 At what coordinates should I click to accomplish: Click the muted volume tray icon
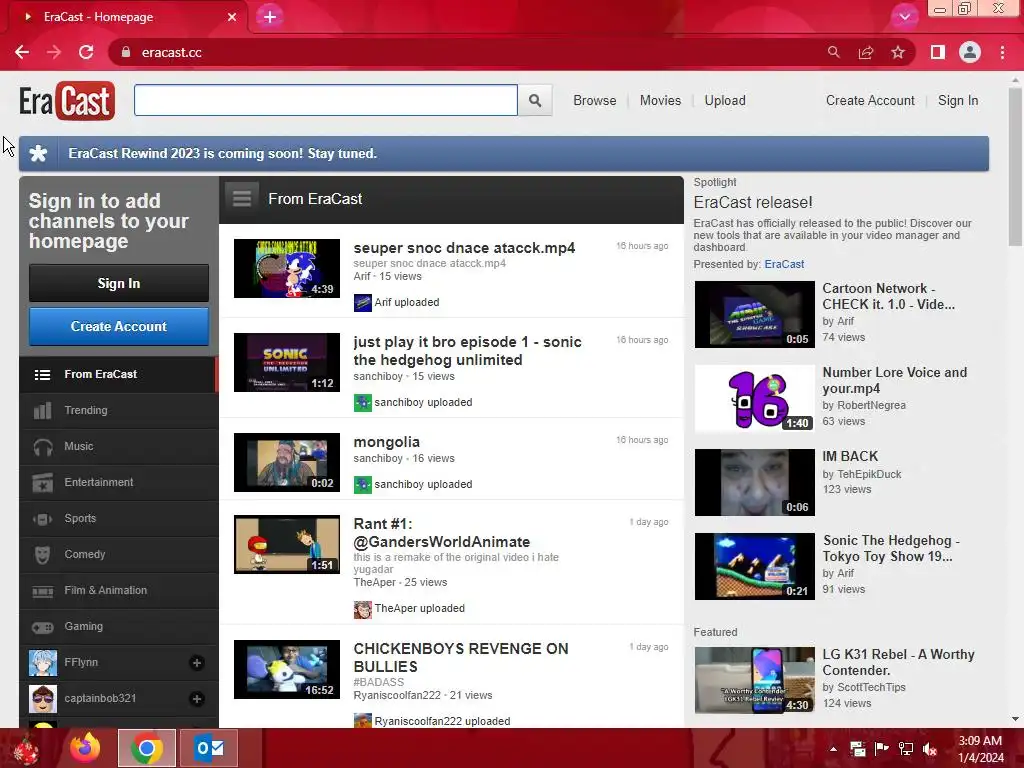[x=930, y=749]
